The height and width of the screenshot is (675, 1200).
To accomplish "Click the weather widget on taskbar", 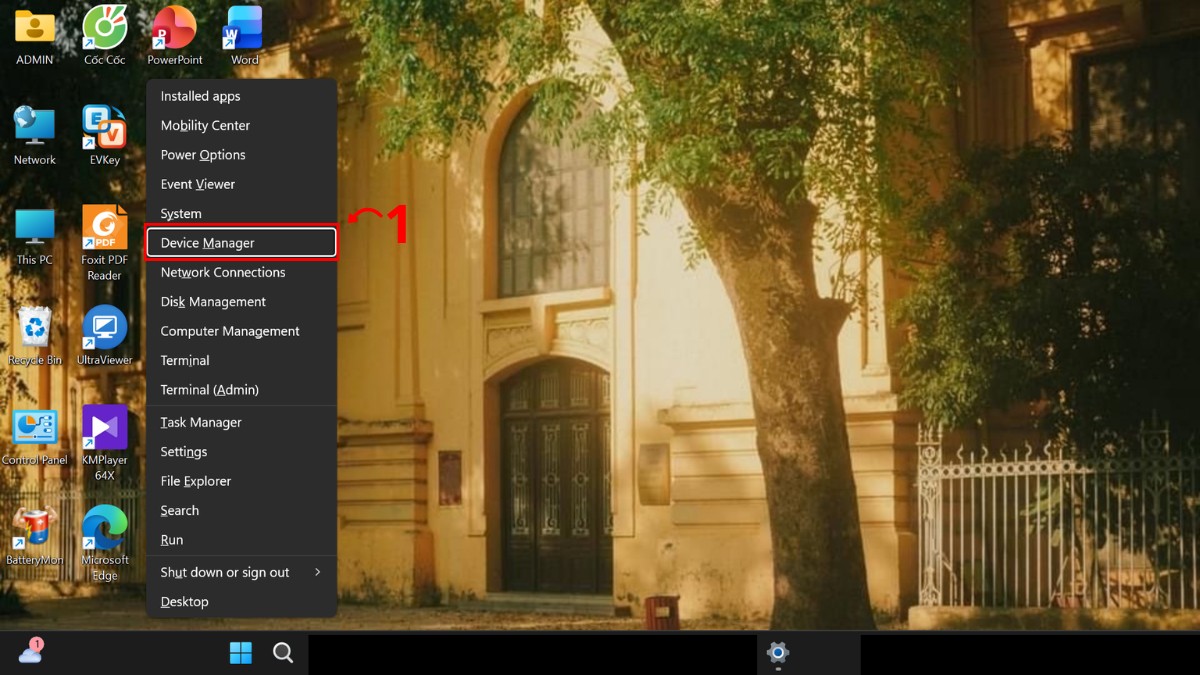I will click(31, 652).
